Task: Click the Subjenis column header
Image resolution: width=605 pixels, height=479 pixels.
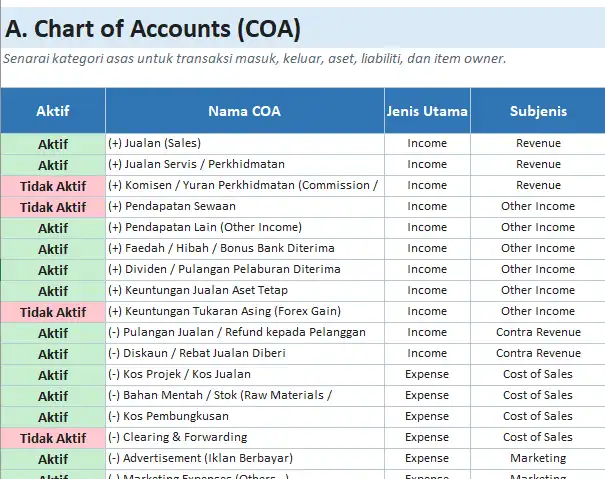Action: click(x=538, y=111)
